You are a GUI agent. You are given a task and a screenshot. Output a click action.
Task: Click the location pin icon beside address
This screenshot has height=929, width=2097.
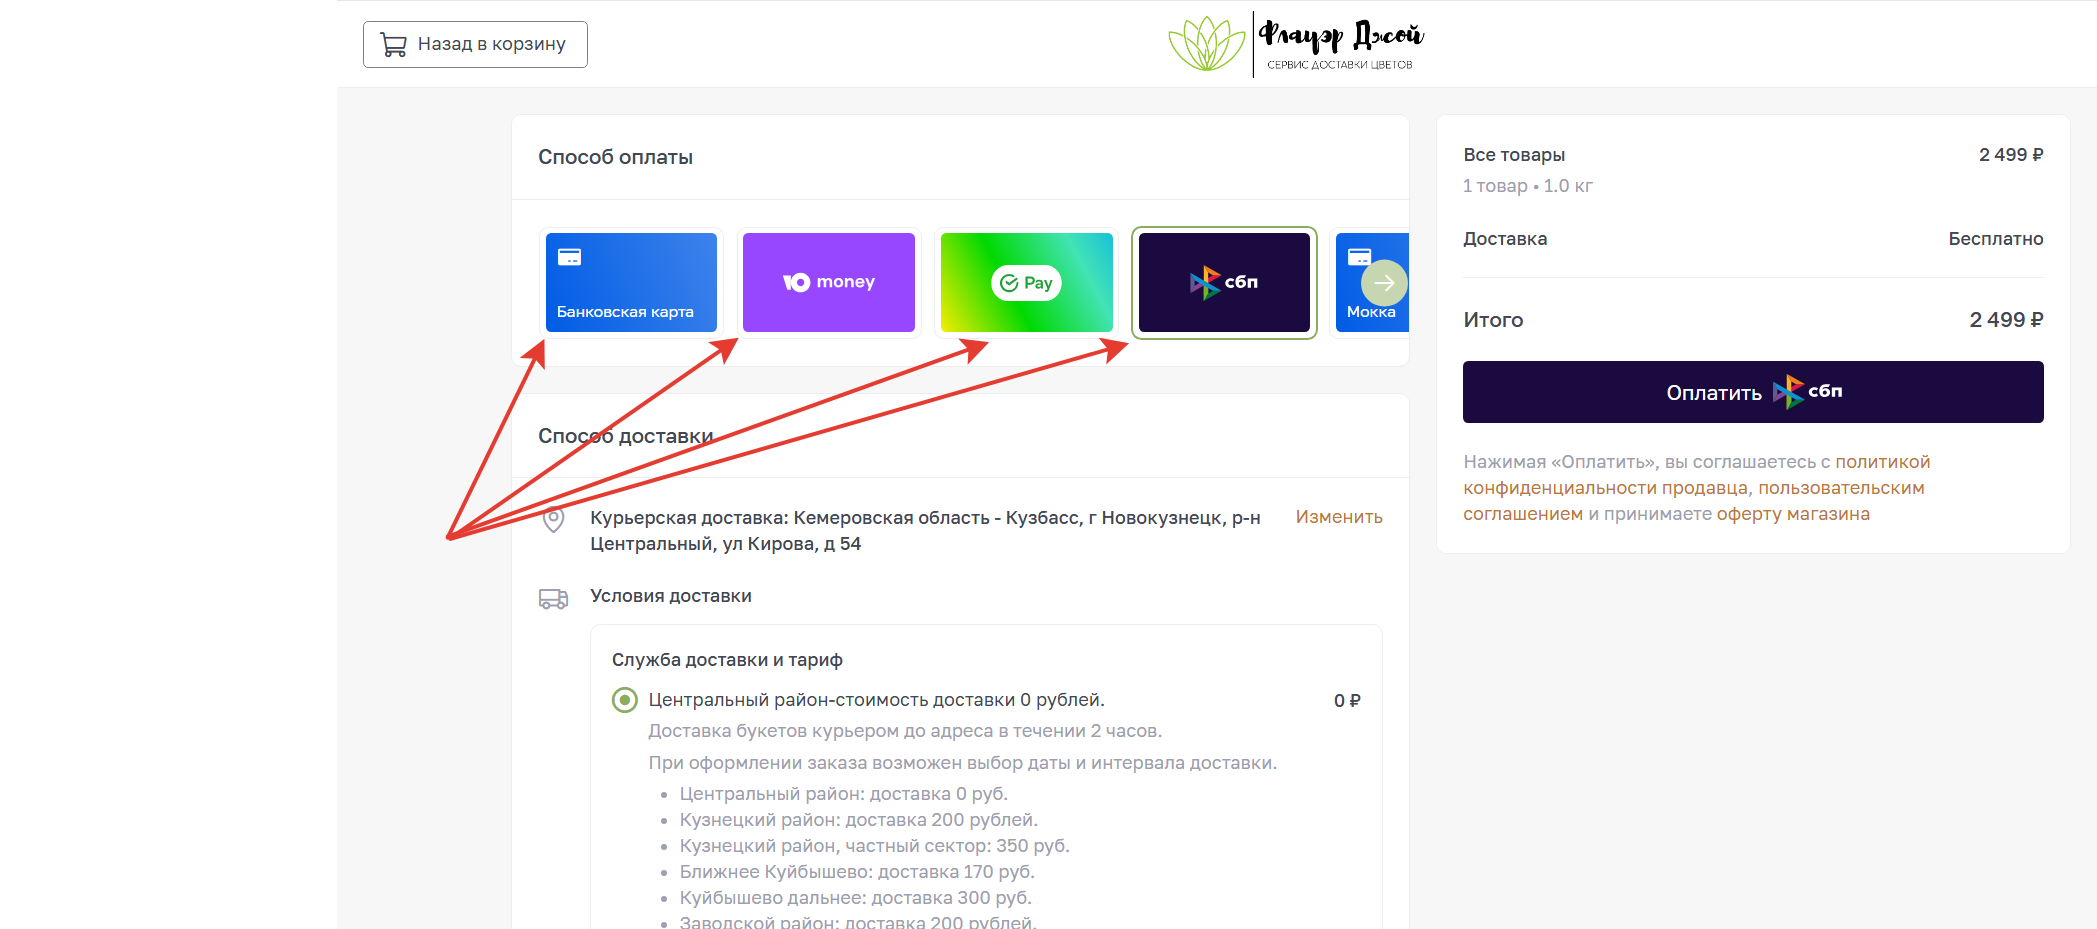tap(553, 520)
